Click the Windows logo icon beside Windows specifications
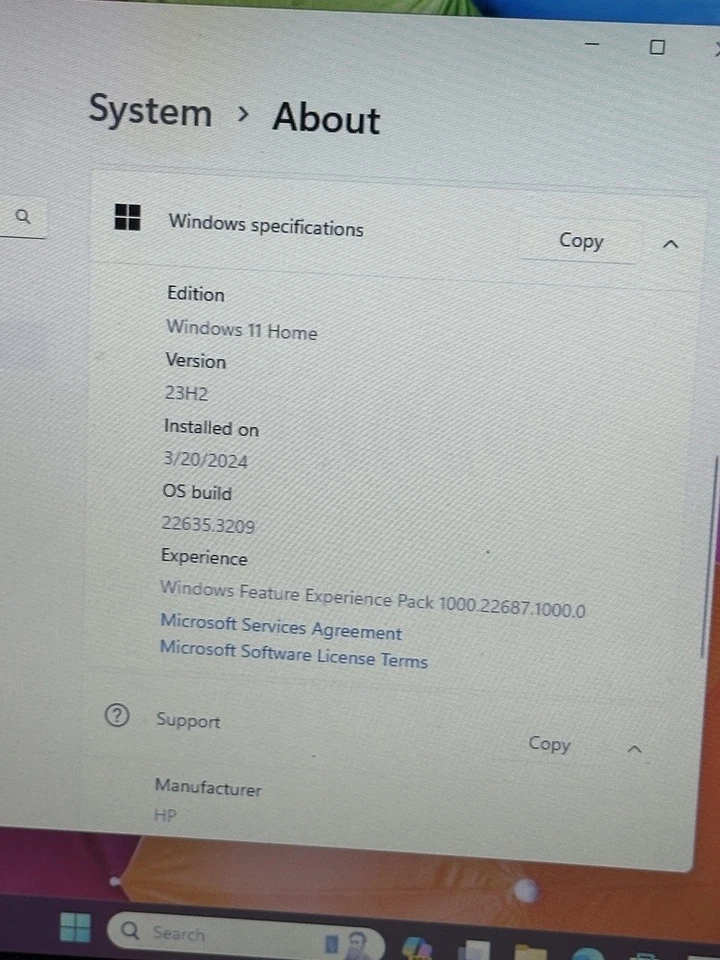This screenshot has height=960, width=720. (x=127, y=217)
